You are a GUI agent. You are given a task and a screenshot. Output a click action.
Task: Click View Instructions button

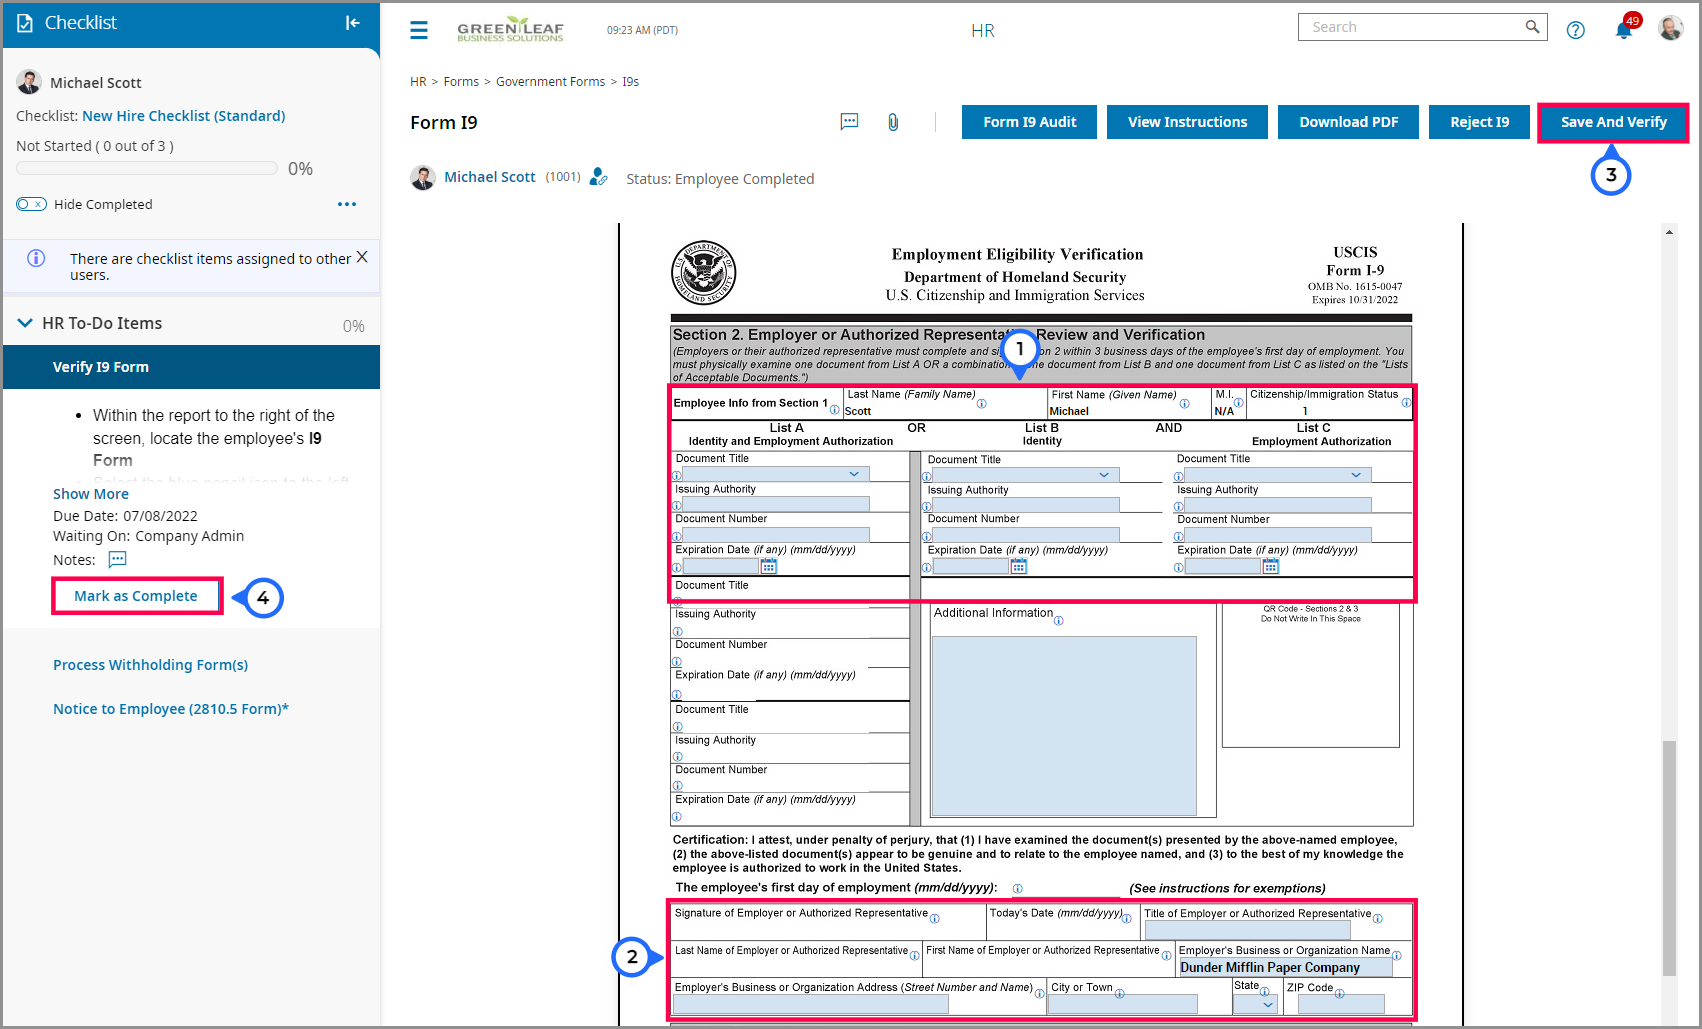tap(1187, 122)
